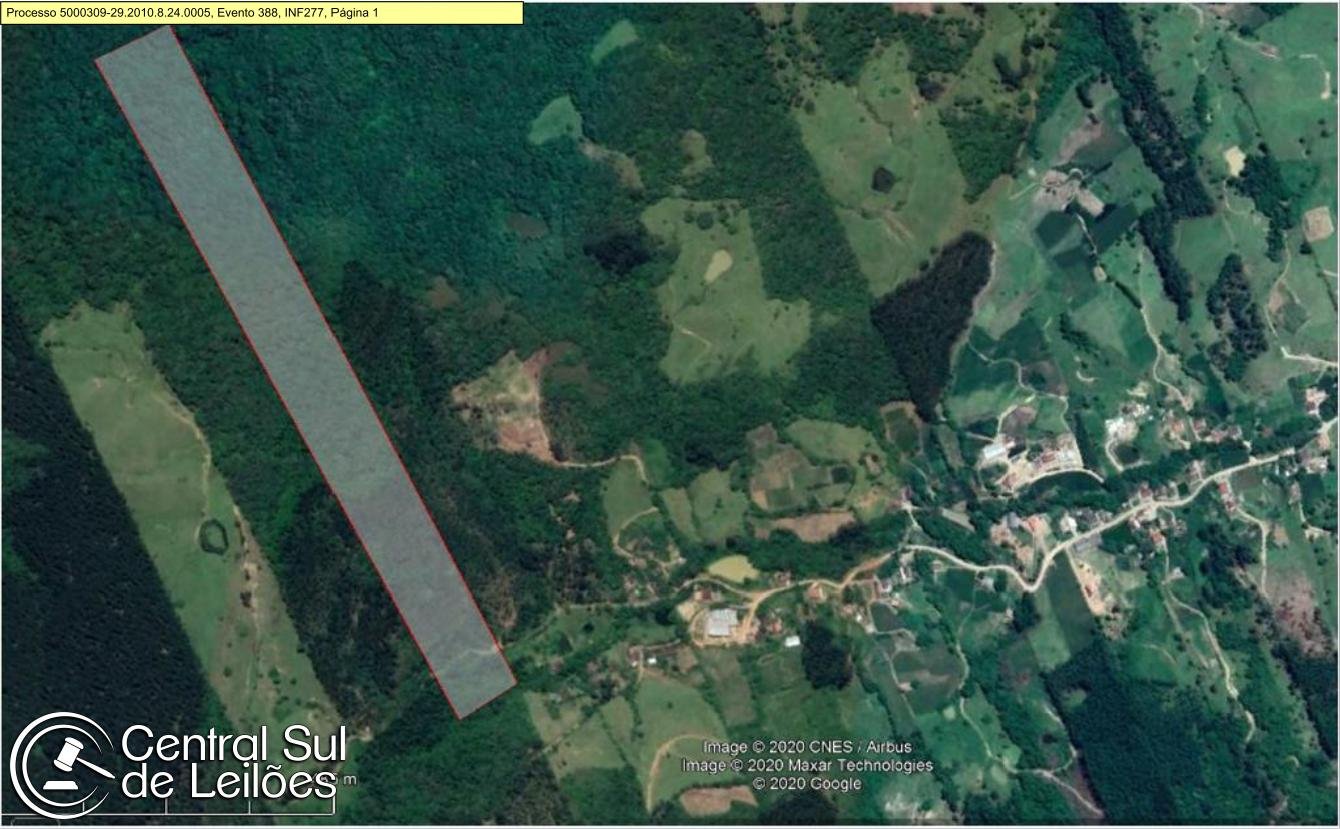The width and height of the screenshot is (1340, 829).
Task: Click the gavel logo icon
Action: (62, 765)
